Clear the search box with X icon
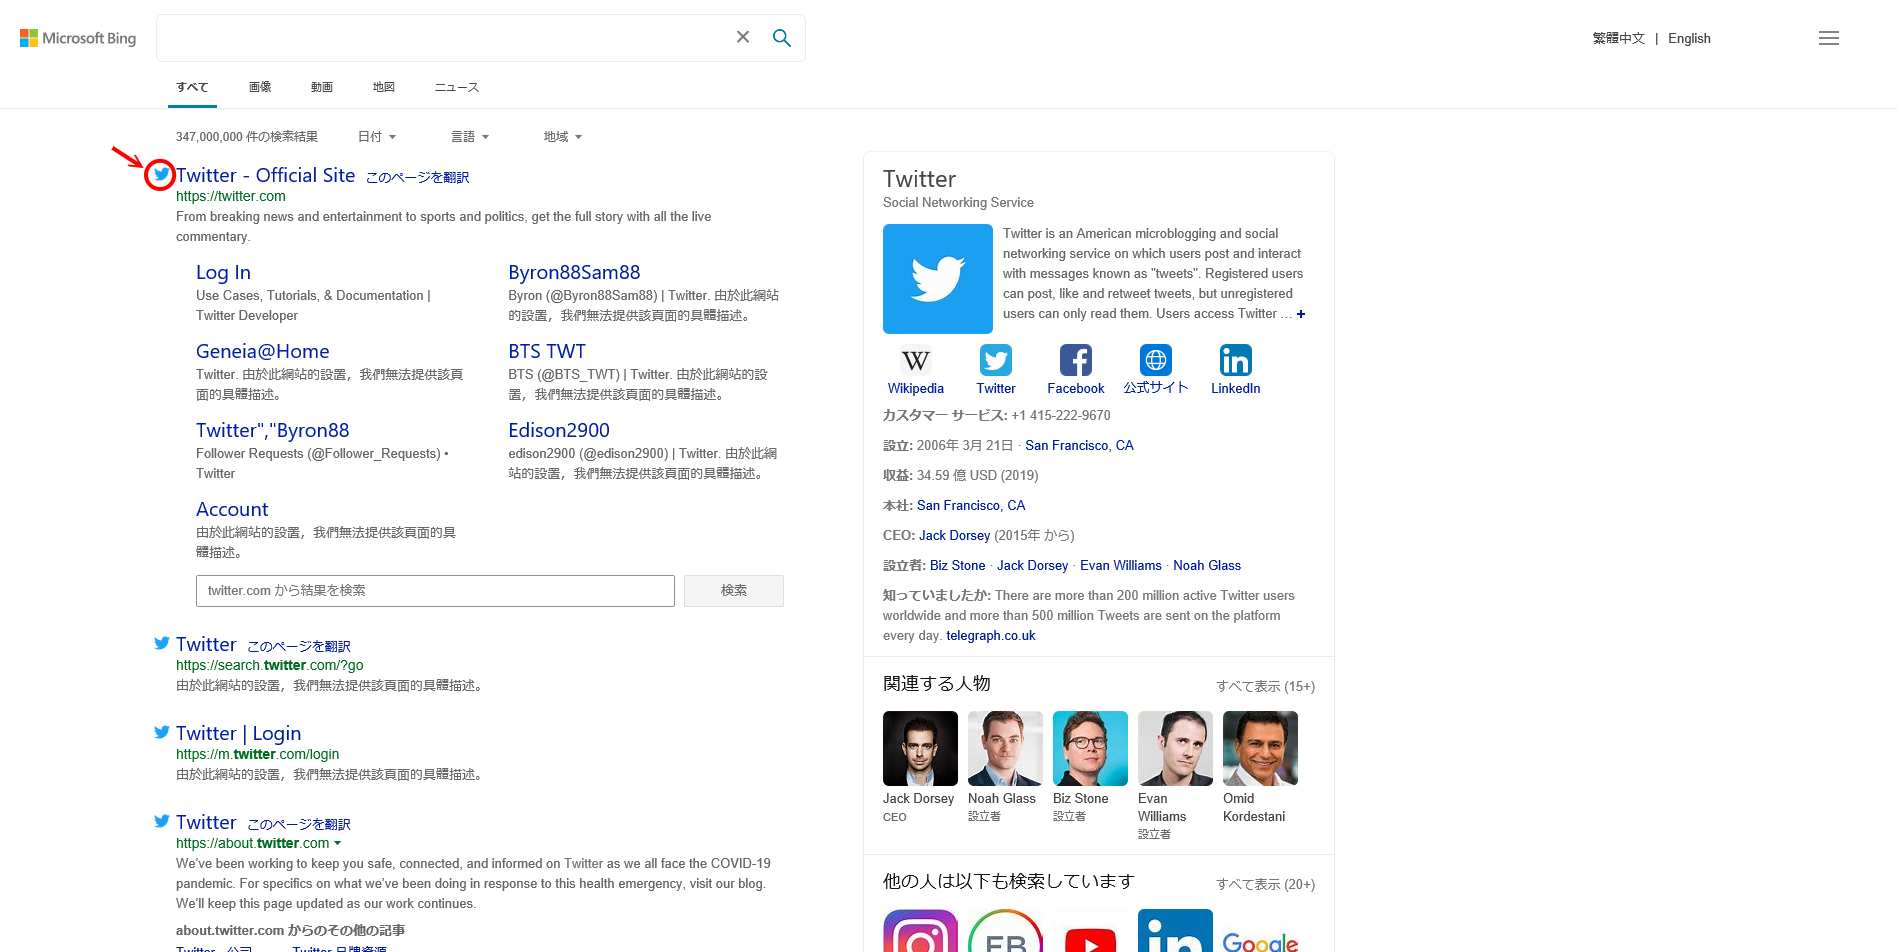 [743, 37]
